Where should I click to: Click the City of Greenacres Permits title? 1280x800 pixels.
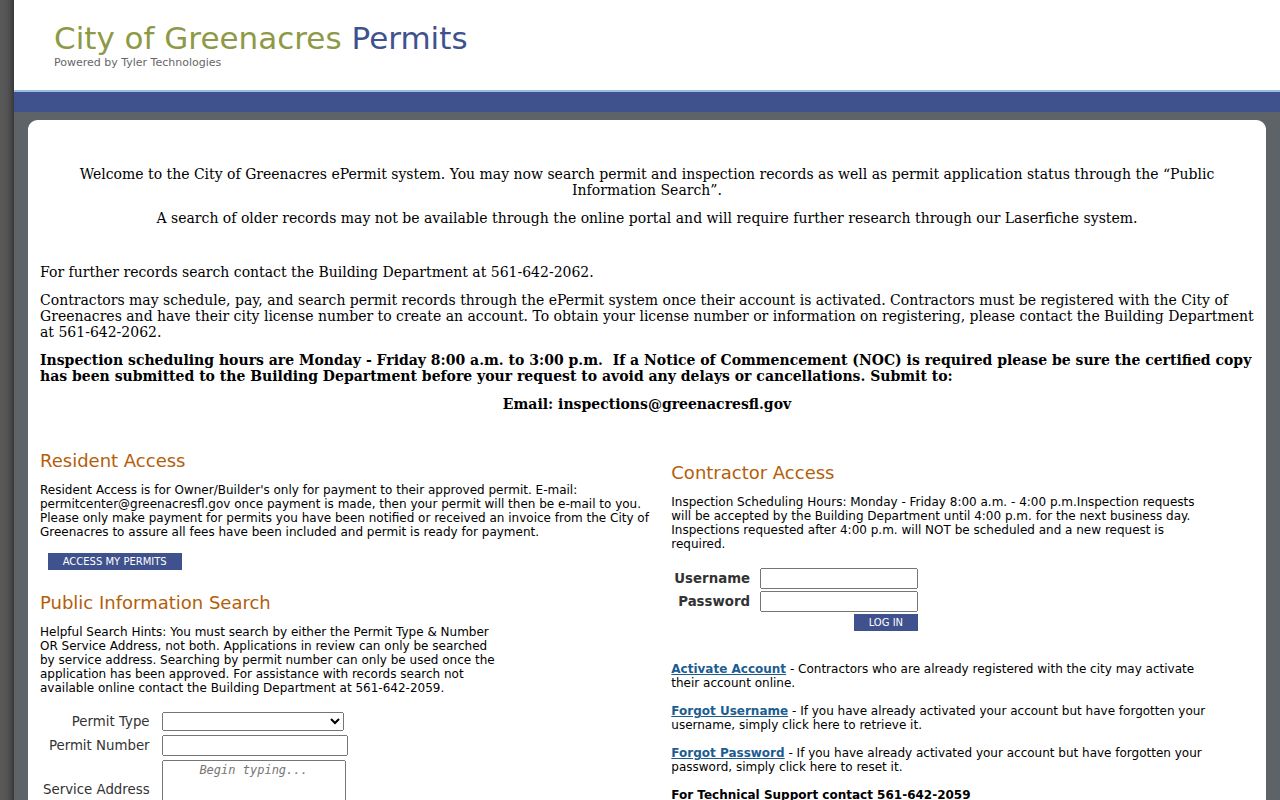(x=260, y=38)
